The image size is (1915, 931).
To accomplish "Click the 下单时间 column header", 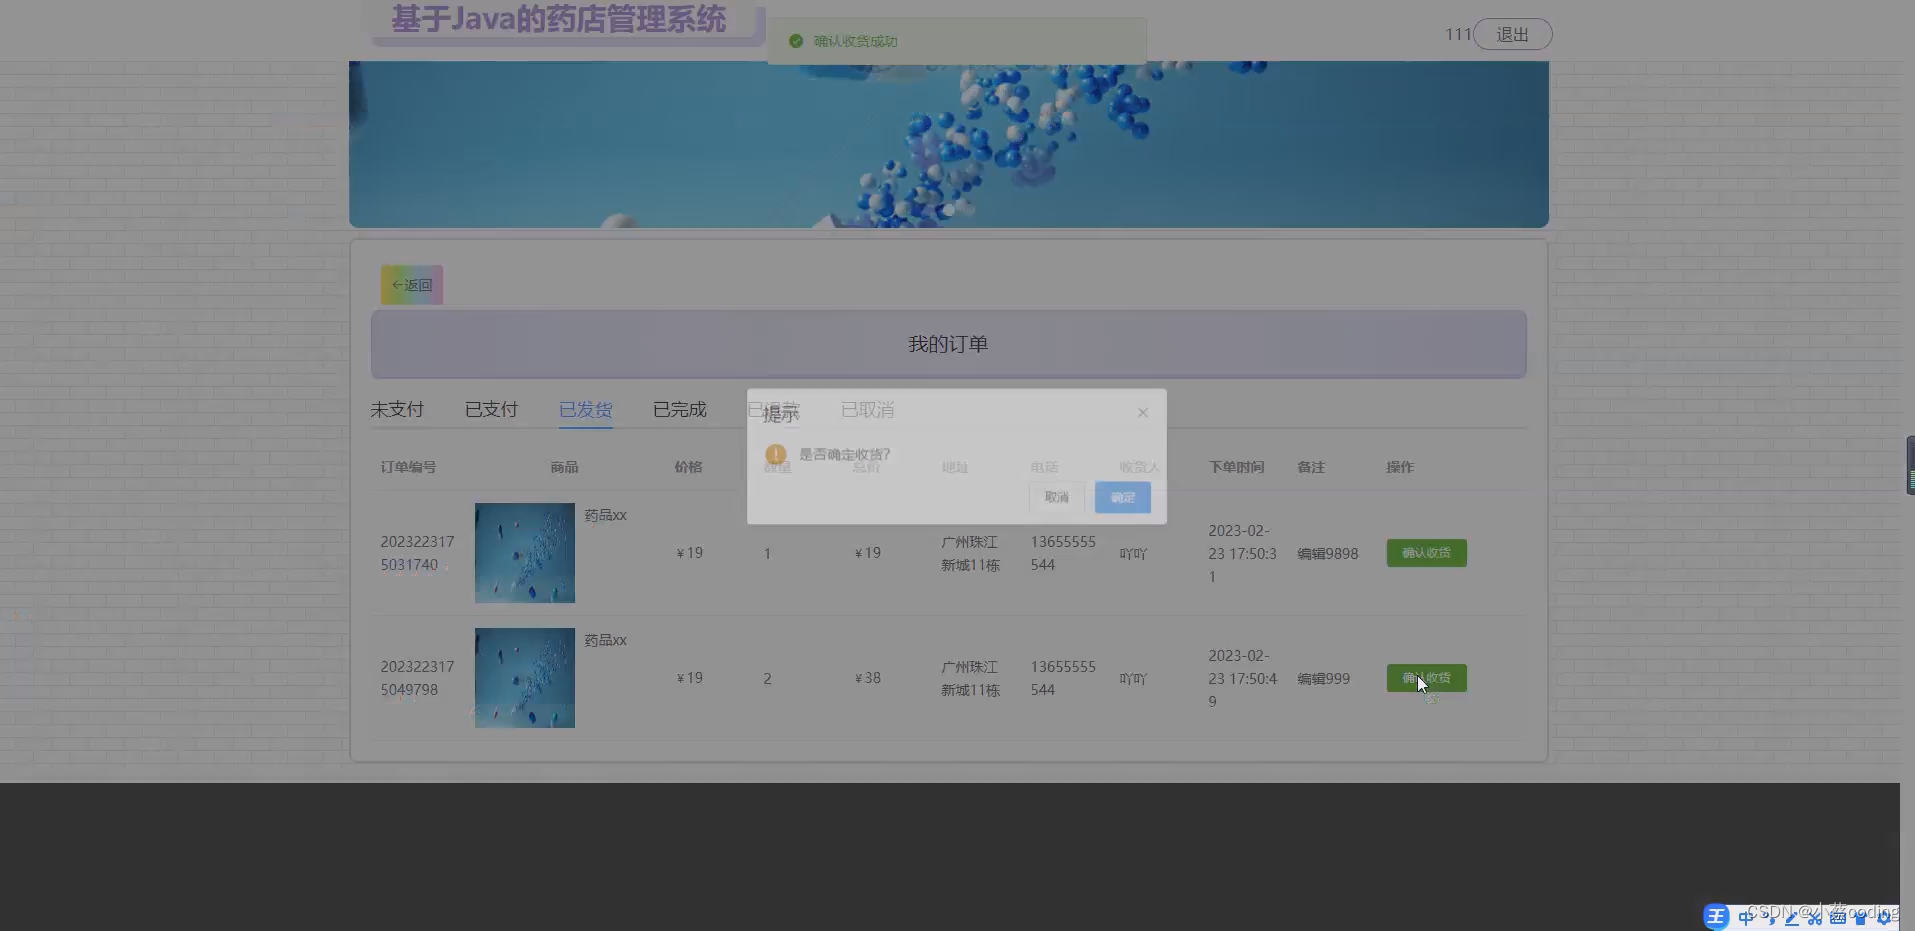I will click(x=1236, y=467).
